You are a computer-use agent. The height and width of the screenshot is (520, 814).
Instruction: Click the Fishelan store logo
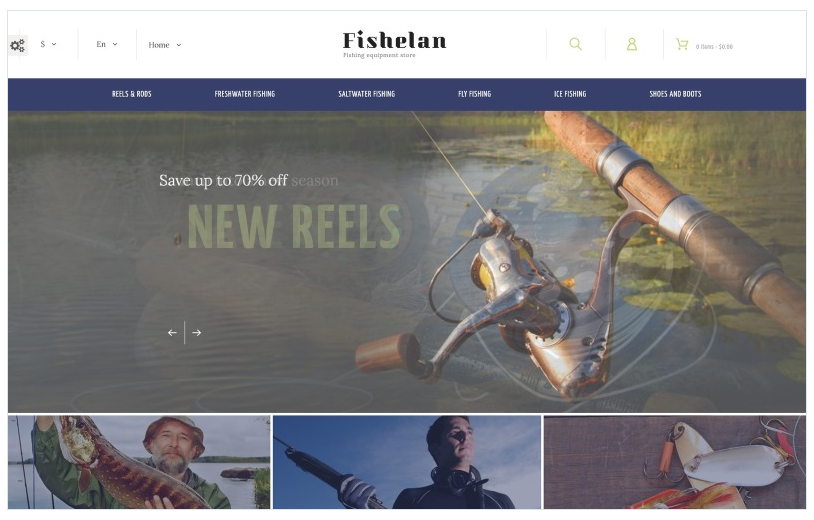click(x=395, y=44)
